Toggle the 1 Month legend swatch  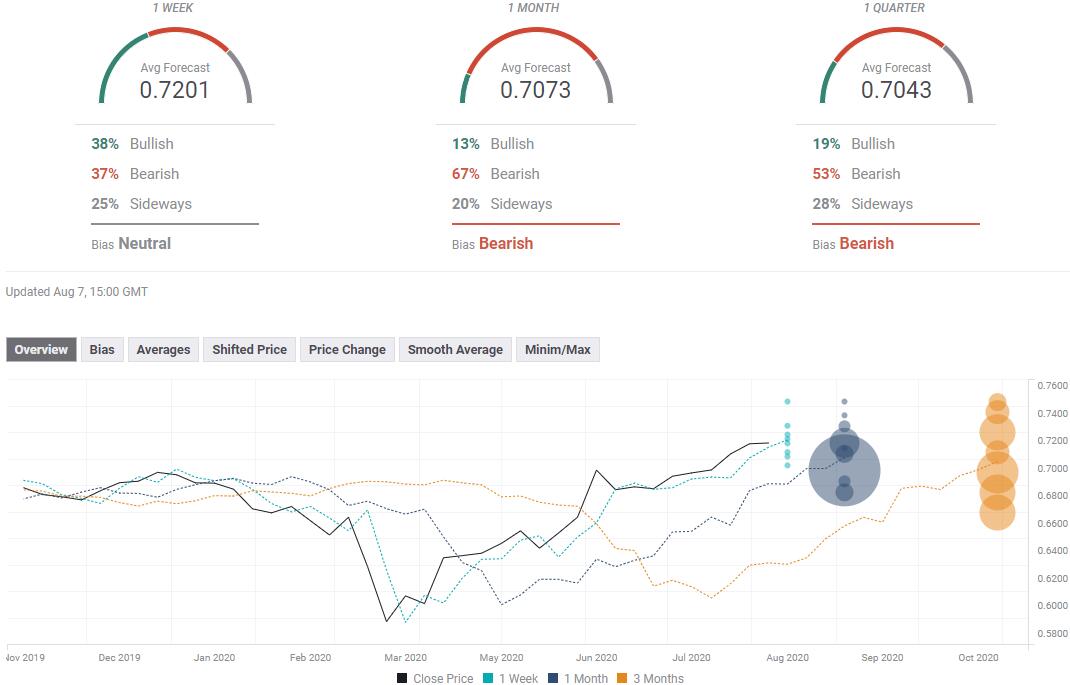(553, 678)
